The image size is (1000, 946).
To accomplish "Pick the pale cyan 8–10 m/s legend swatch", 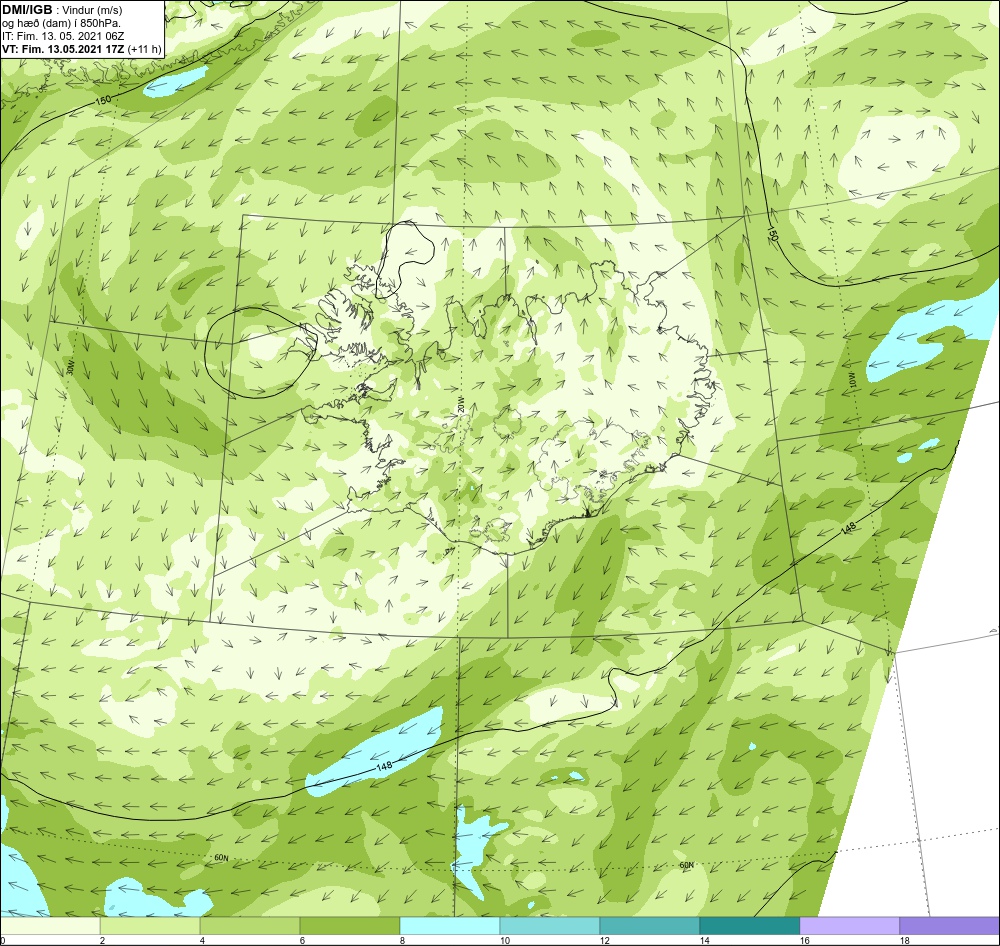I will [x=450, y=926].
